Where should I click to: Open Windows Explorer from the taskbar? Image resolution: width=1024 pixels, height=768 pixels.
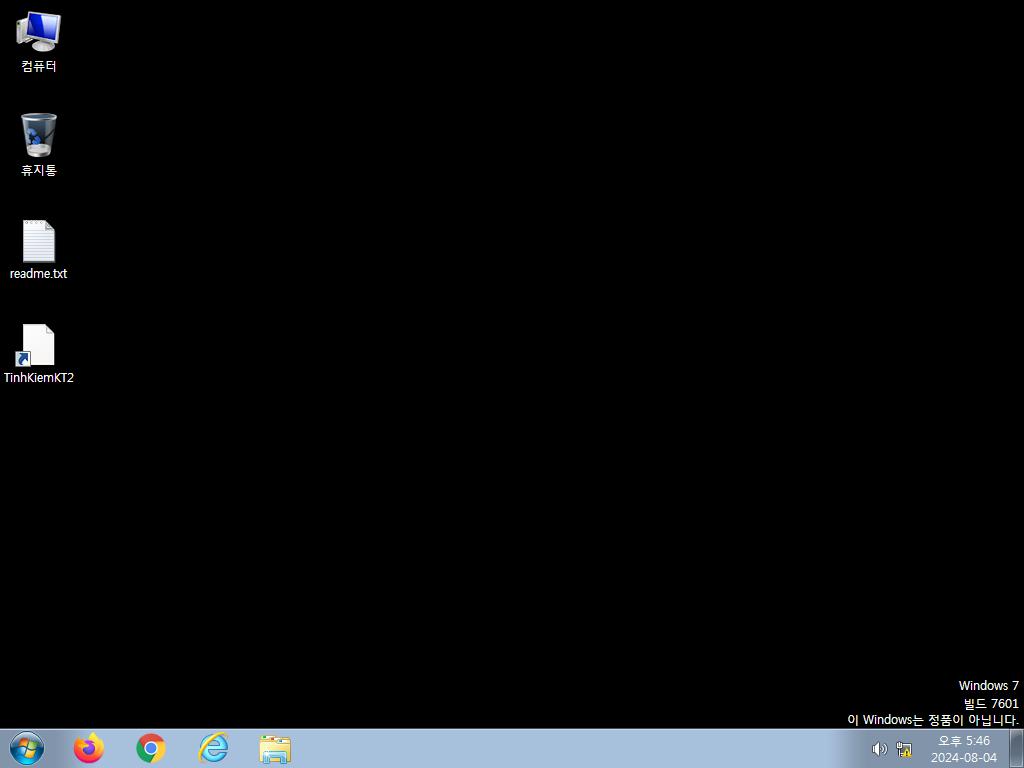(275, 749)
